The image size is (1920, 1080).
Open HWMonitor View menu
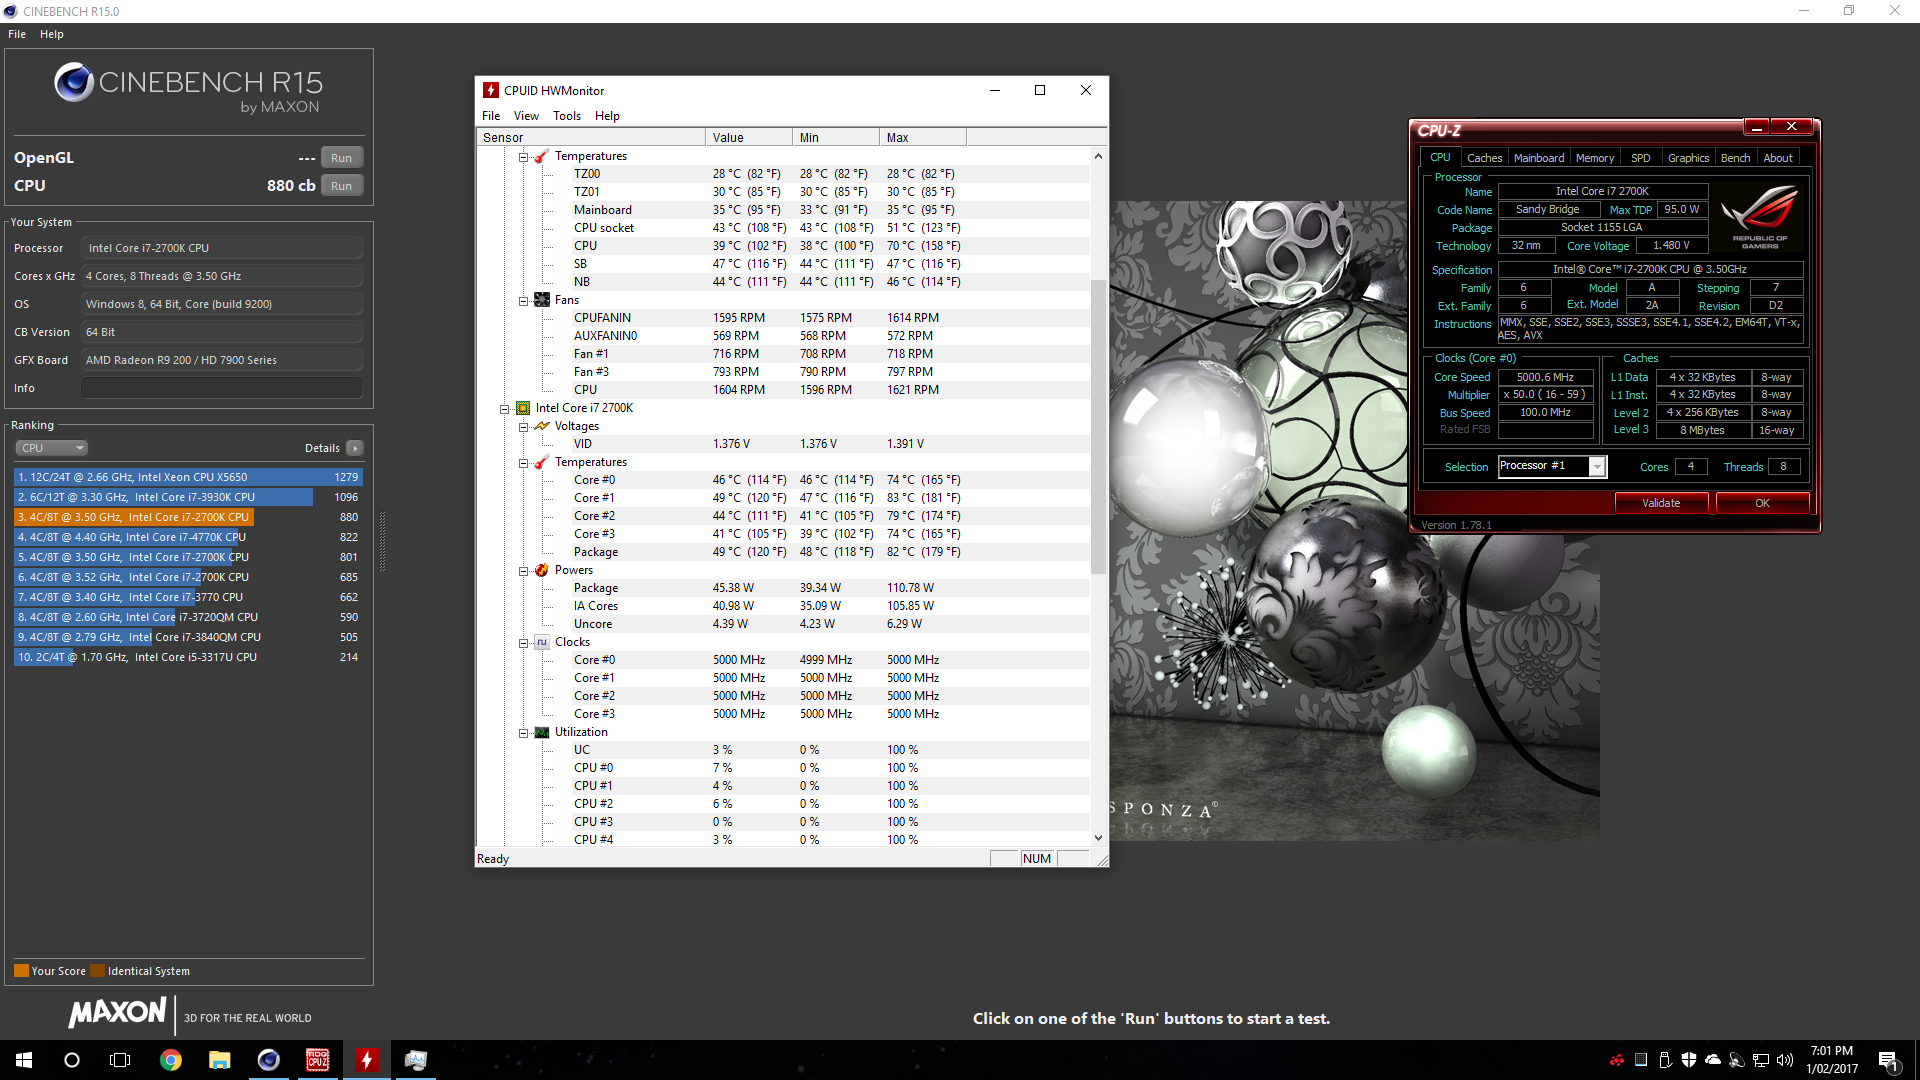click(x=526, y=116)
